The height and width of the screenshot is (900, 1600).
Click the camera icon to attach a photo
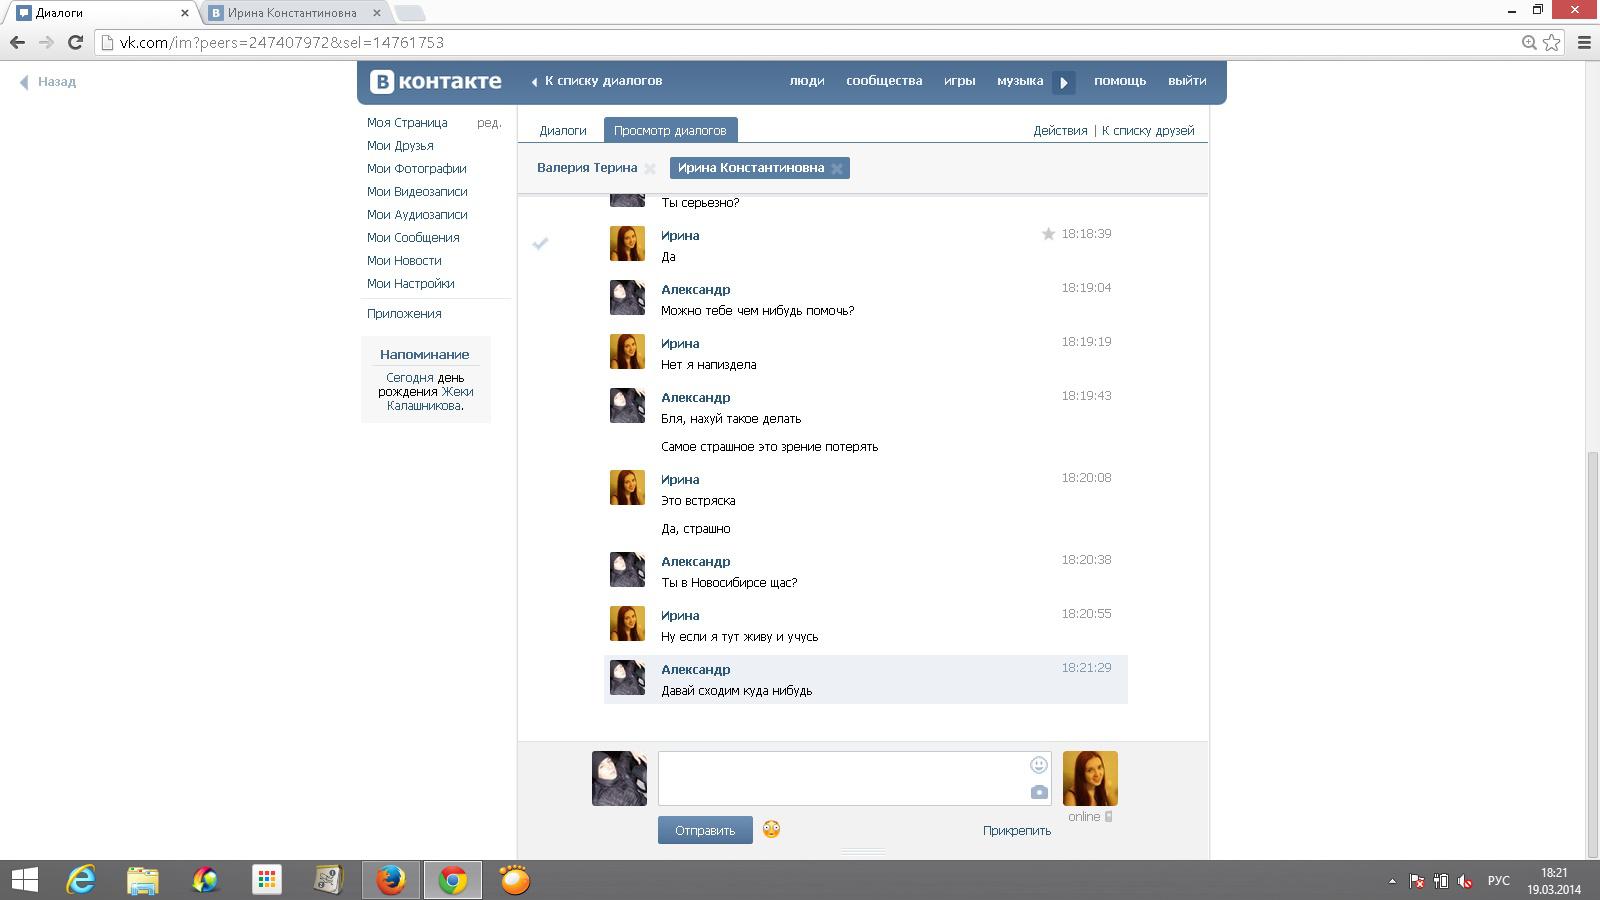coord(1039,792)
